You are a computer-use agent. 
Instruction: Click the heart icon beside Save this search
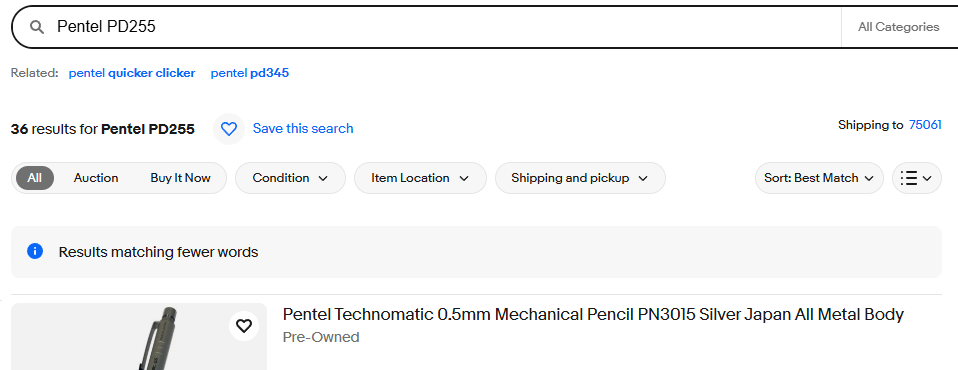229,129
